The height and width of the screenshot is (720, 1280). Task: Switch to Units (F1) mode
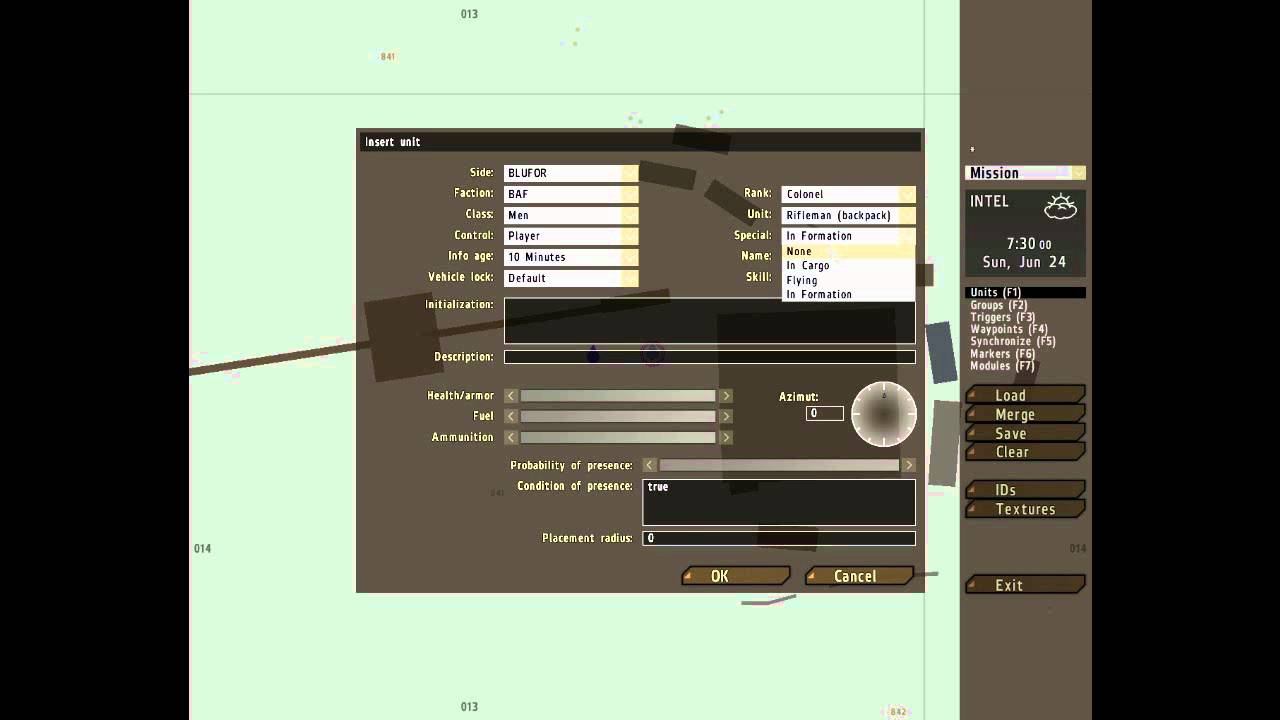tap(1025, 293)
